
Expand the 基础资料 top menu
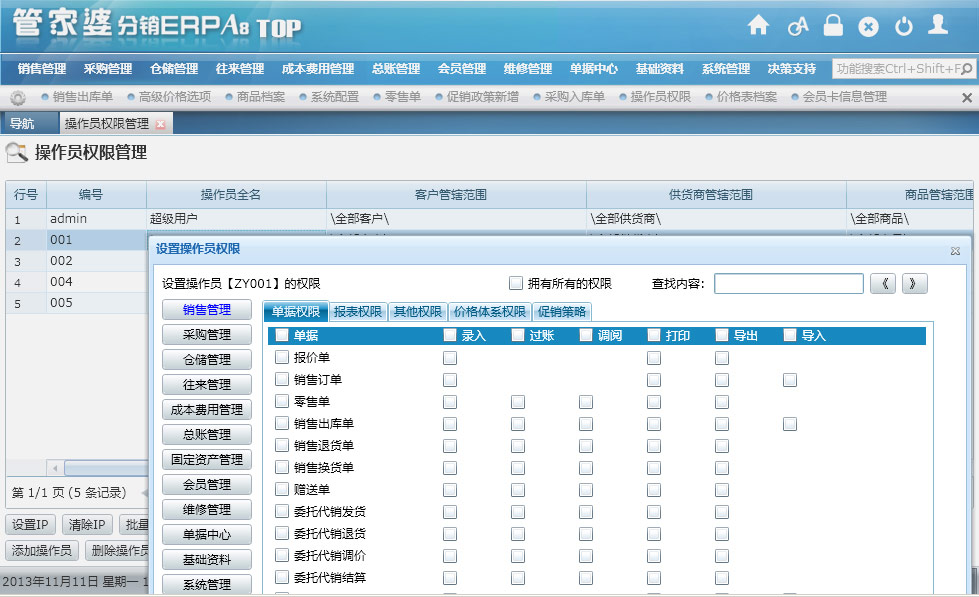pyautogui.click(x=660, y=69)
